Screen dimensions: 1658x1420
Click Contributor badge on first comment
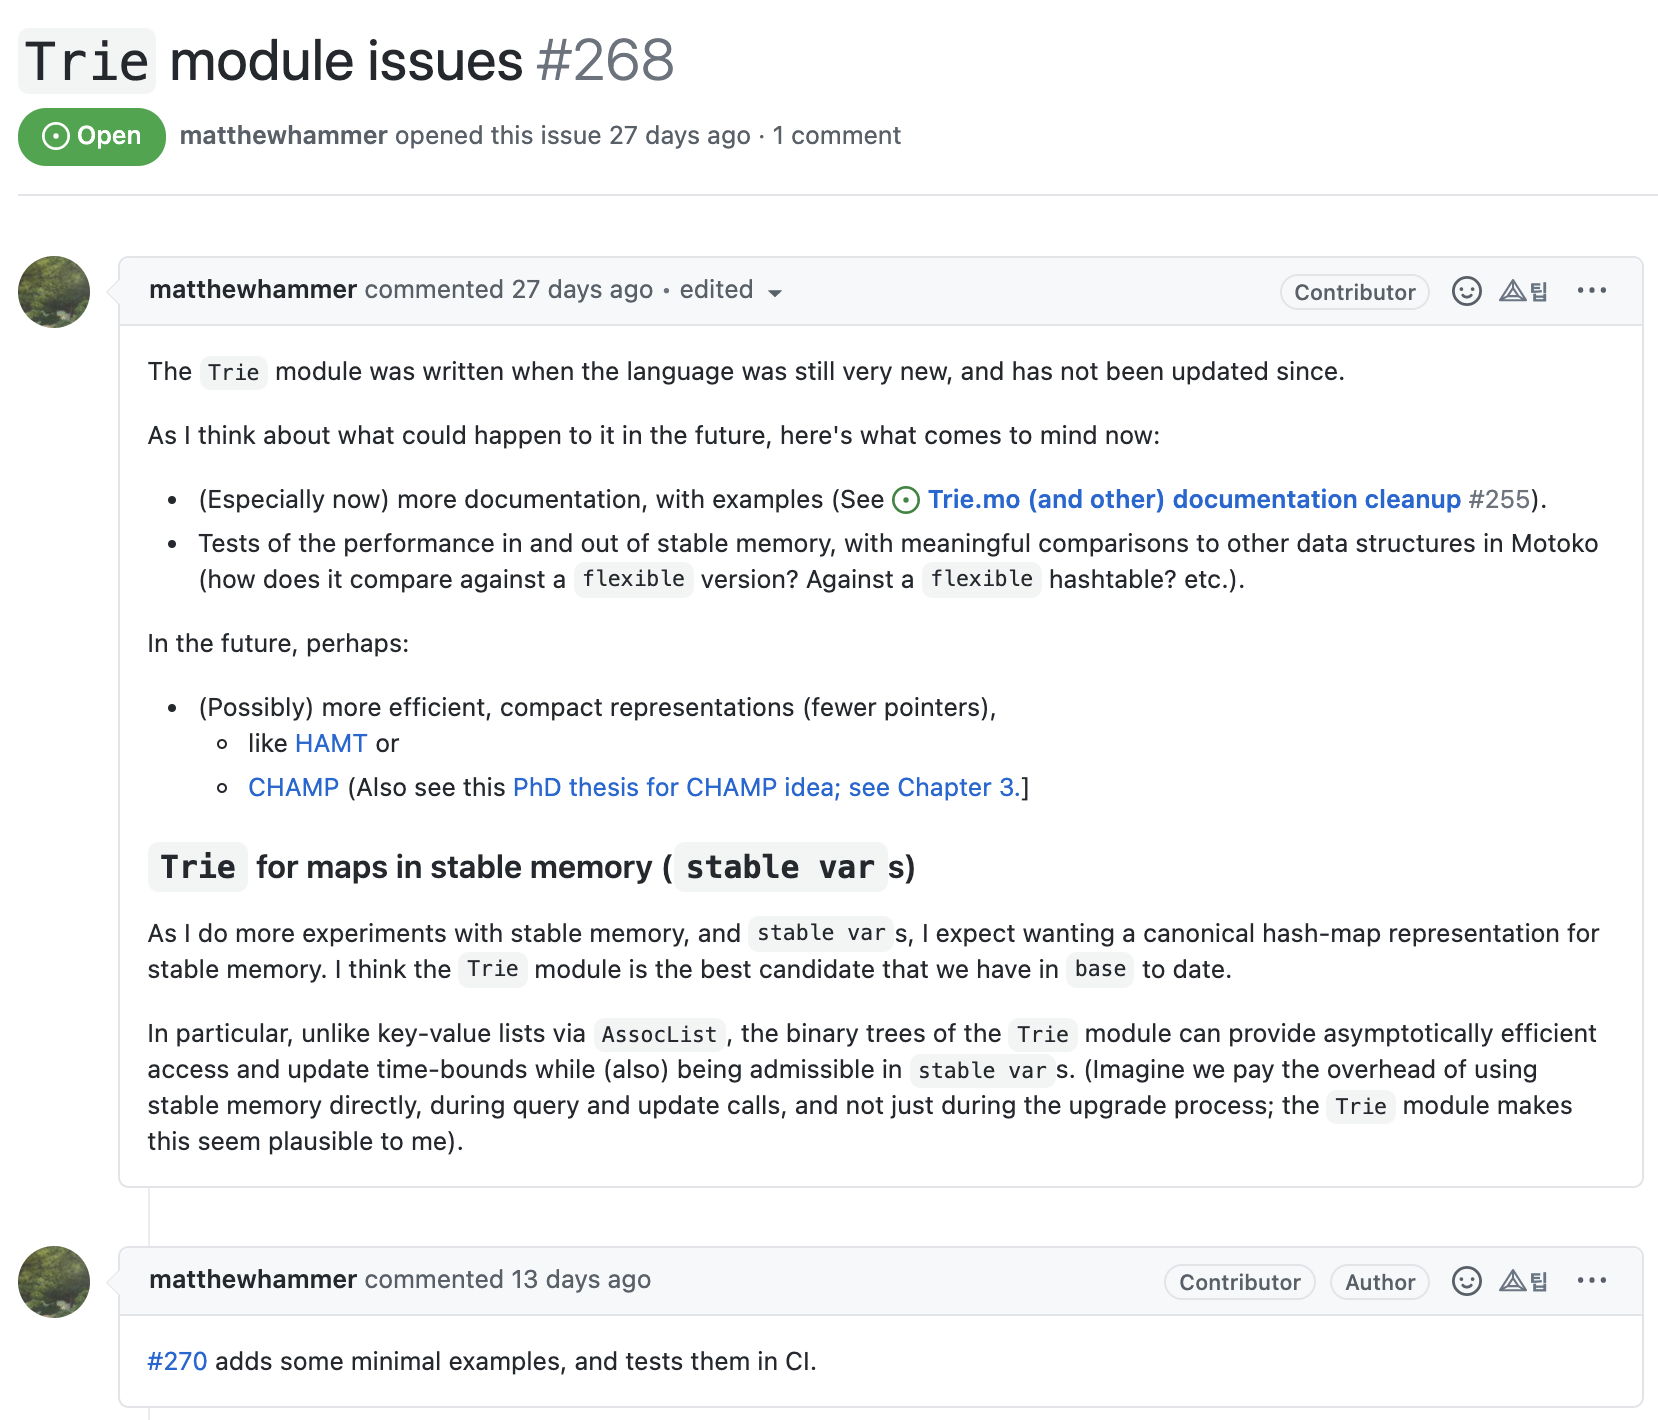click(1355, 292)
